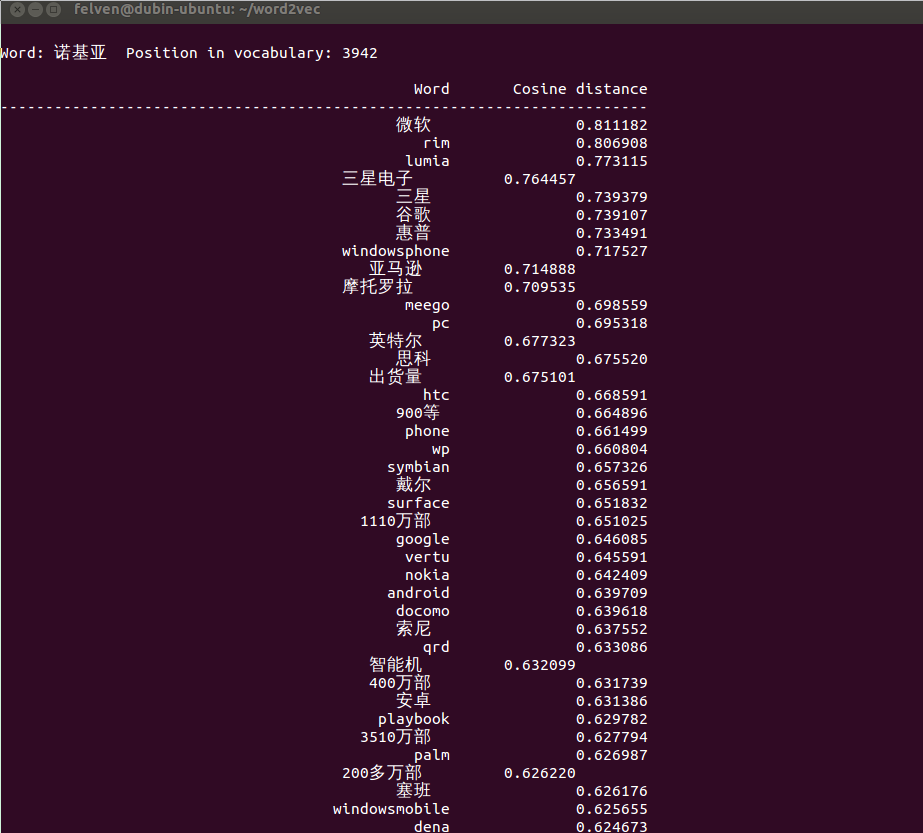Select the value 0.646085
This screenshot has height=833, width=923.
pyautogui.click(x=612, y=539)
